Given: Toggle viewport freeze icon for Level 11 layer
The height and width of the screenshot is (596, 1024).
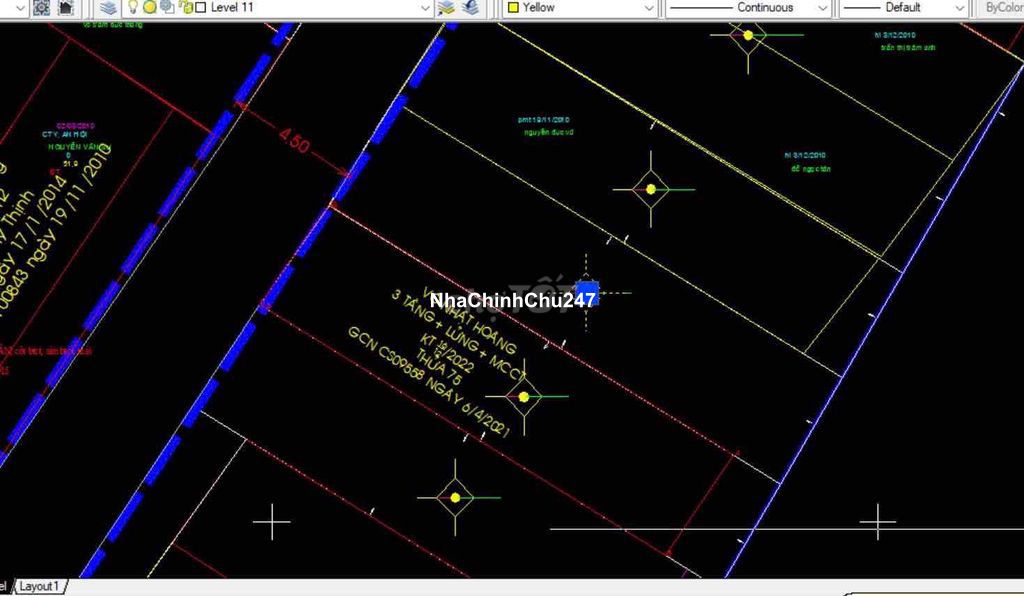Looking at the screenshot, I should tap(166, 7).
